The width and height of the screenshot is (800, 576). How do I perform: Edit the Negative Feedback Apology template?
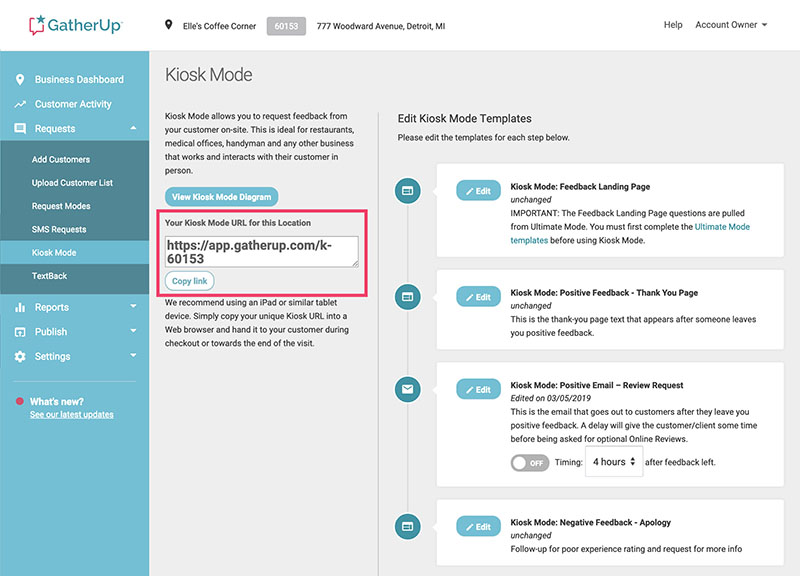(479, 527)
